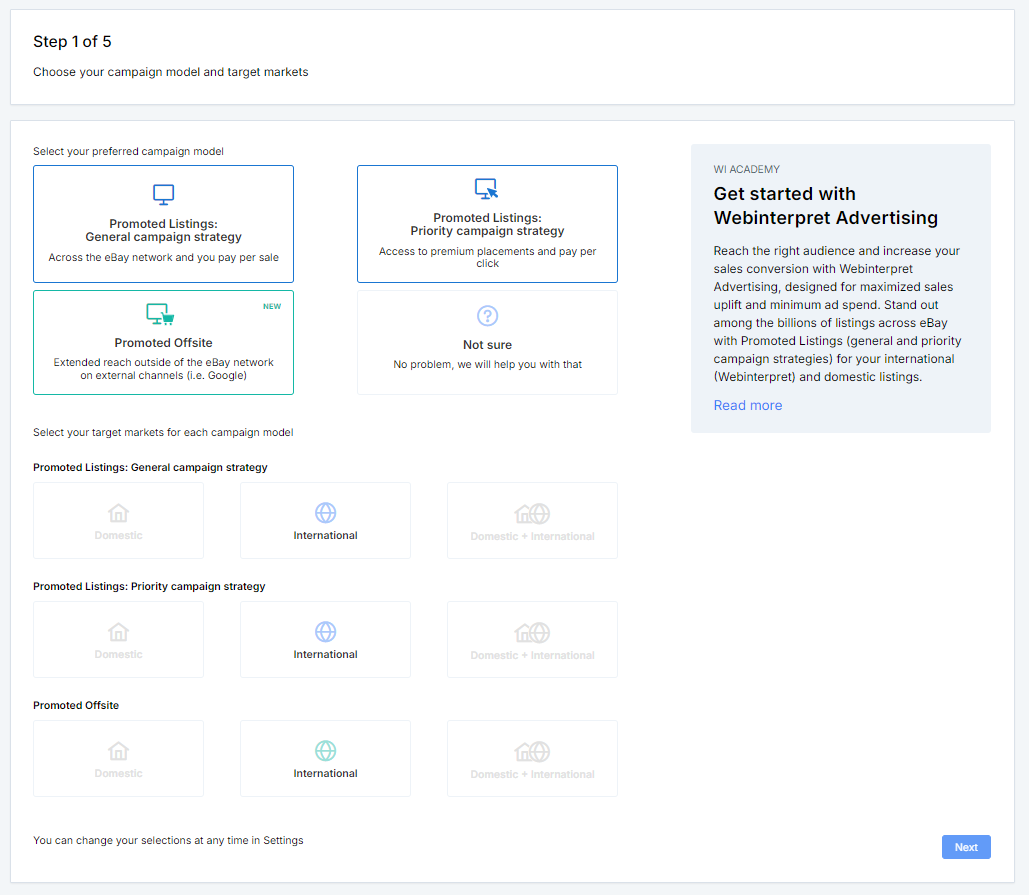Screen dimensions: 1029x895
Task: Select International market for General campaign strategy
Action: tap(326, 520)
